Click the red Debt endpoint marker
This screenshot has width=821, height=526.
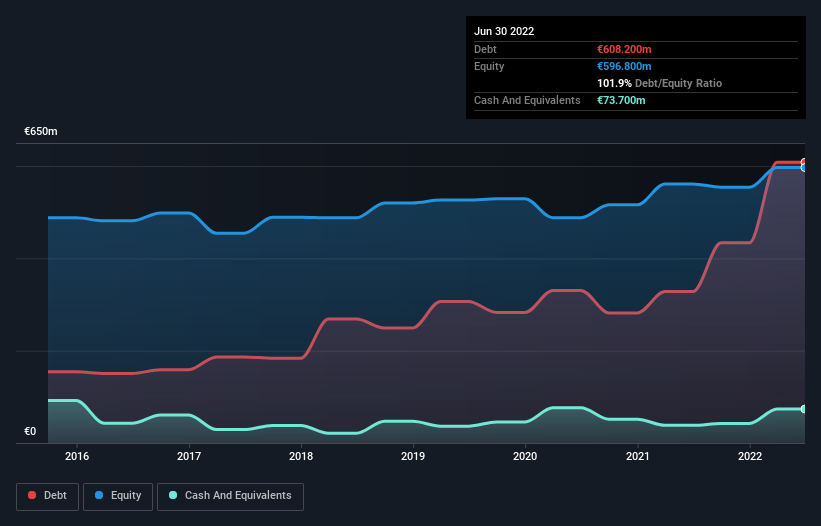coord(804,162)
